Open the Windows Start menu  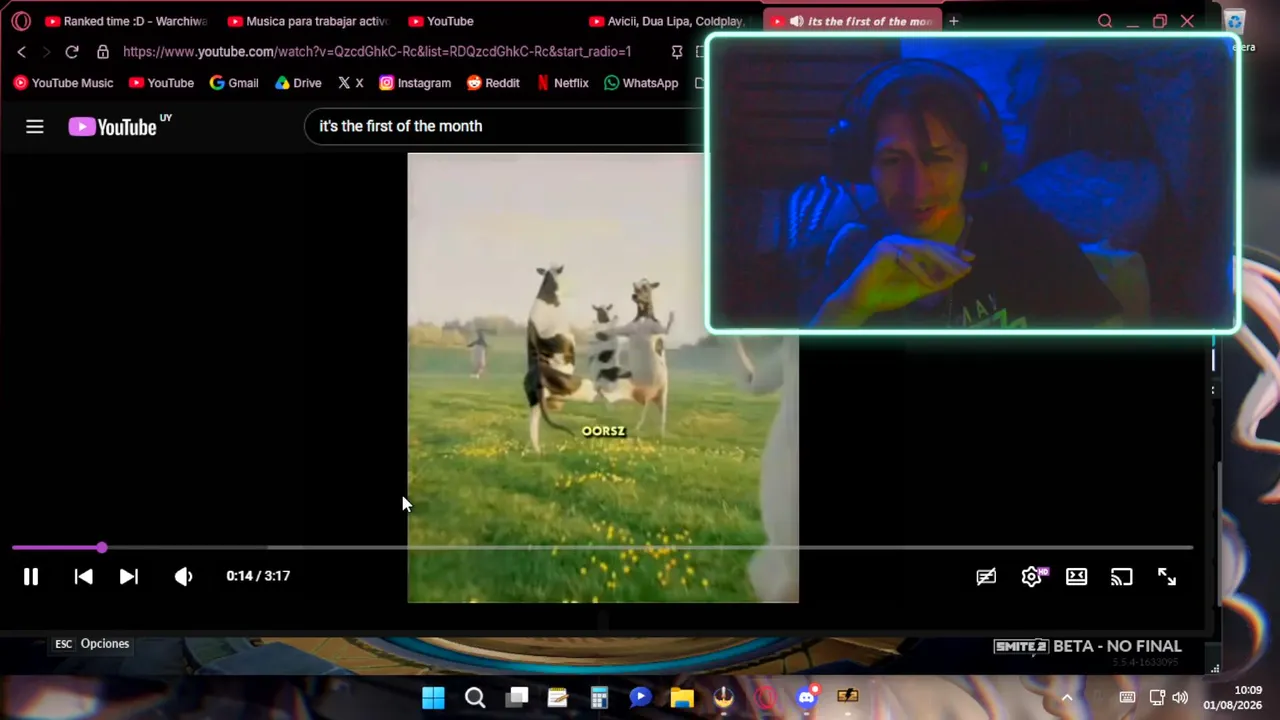coord(433,698)
